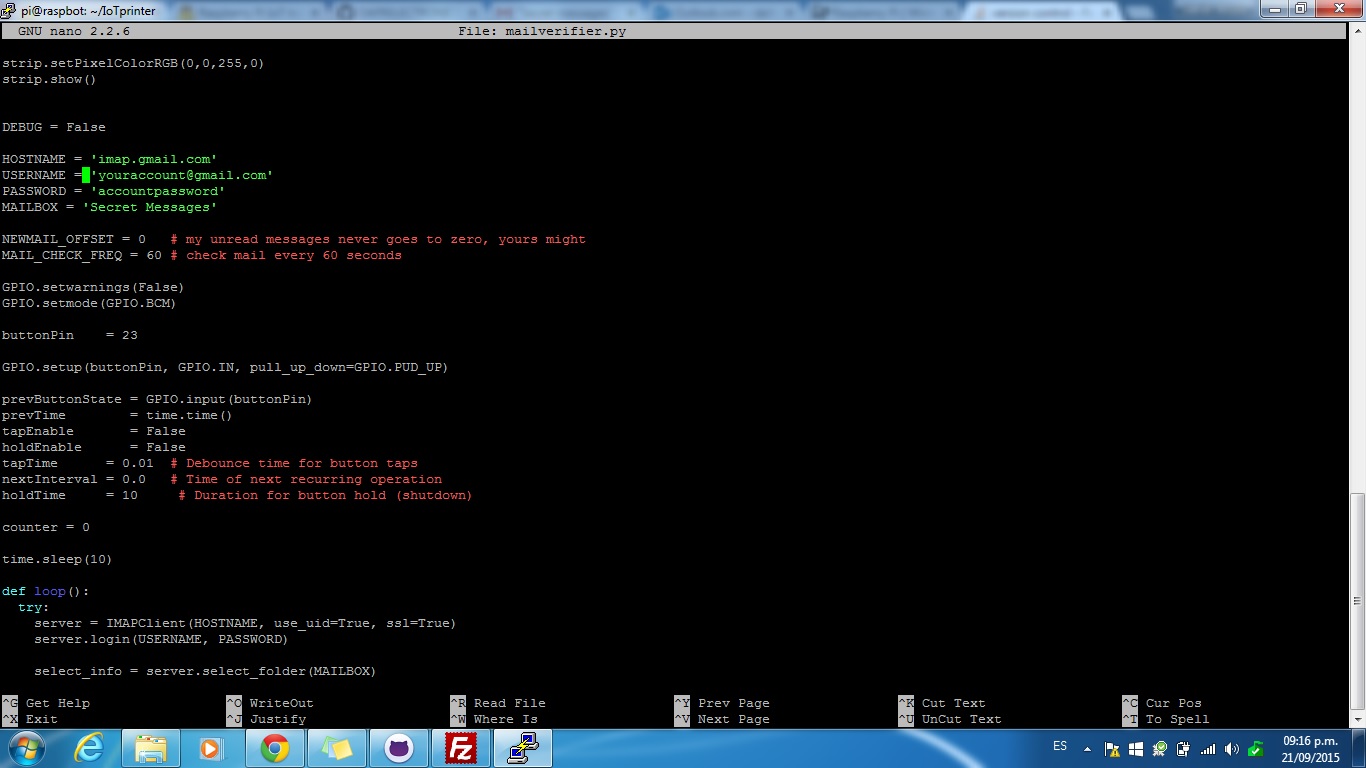
Task: Click the 'strip.show()' line
Action: pos(50,79)
